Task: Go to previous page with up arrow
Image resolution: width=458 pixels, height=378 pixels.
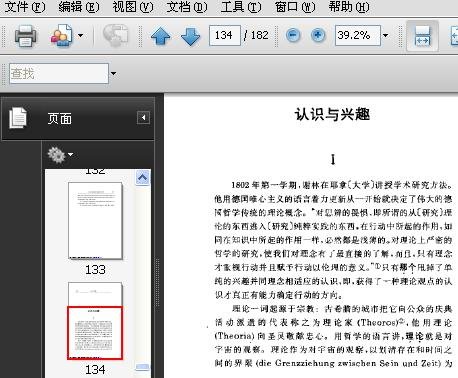Action: 160,36
